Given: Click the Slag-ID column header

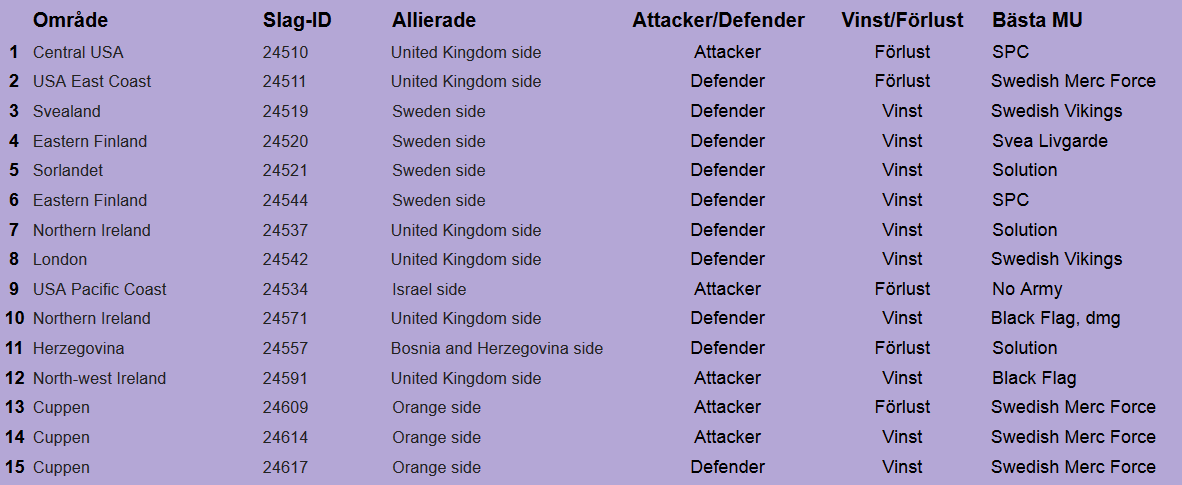Looking at the screenshot, I should pyautogui.click(x=297, y=20).
